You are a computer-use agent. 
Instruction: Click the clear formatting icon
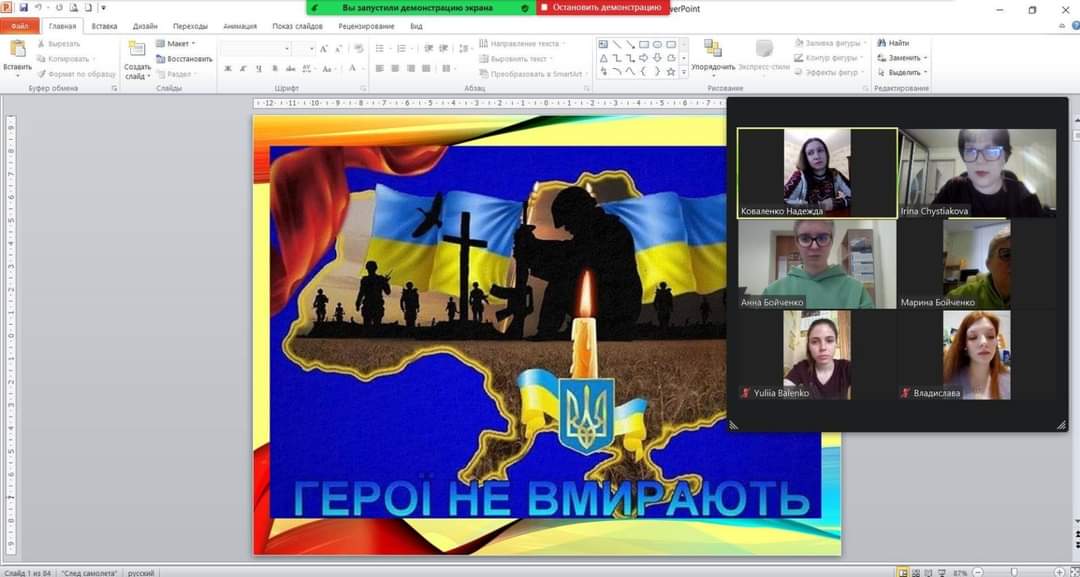point(358,49)
